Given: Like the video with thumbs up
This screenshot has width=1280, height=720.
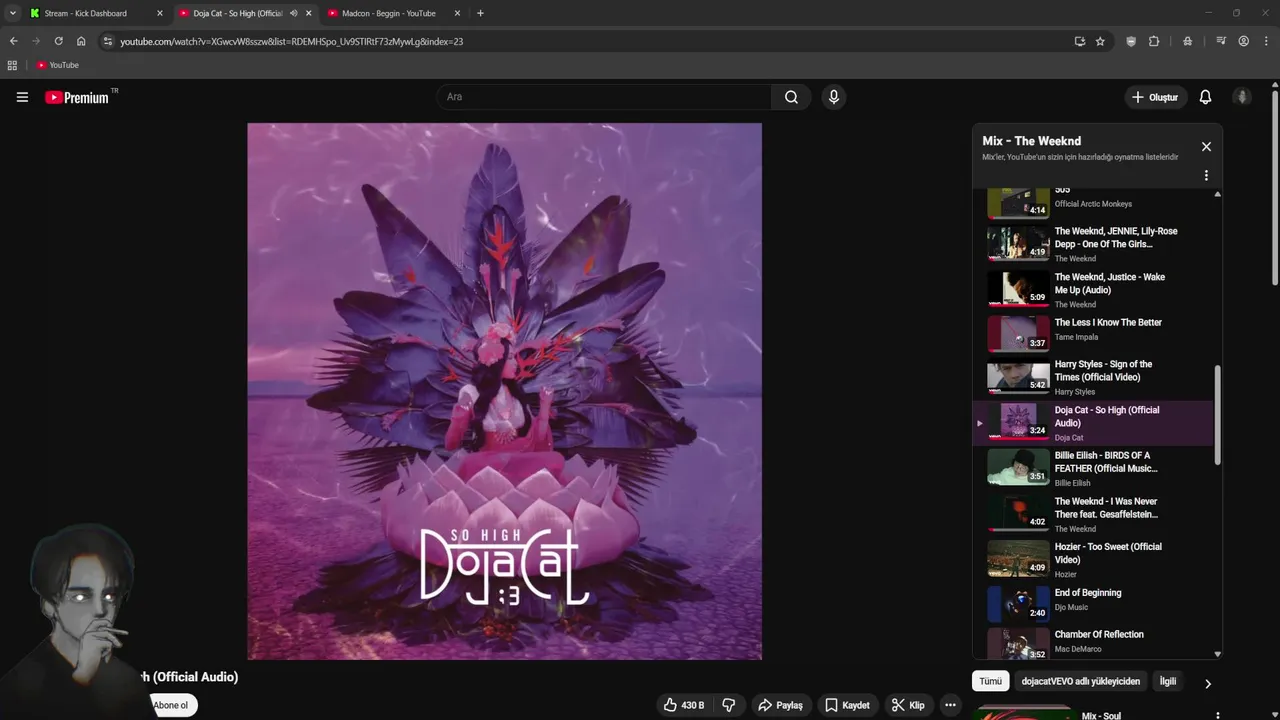Looking at the screenshot, I should point(683,705).
